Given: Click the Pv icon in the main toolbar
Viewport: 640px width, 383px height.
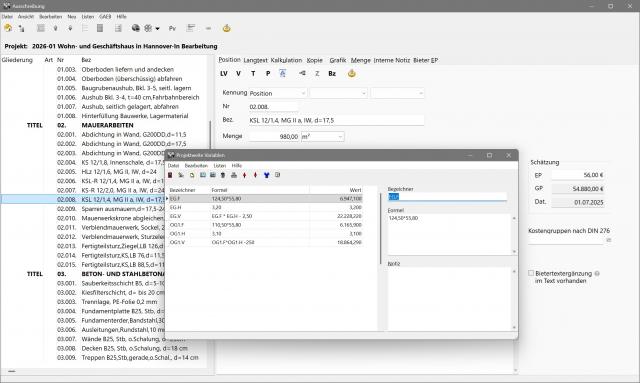Looking at the screenshot, I should click(x=172, y=28).
